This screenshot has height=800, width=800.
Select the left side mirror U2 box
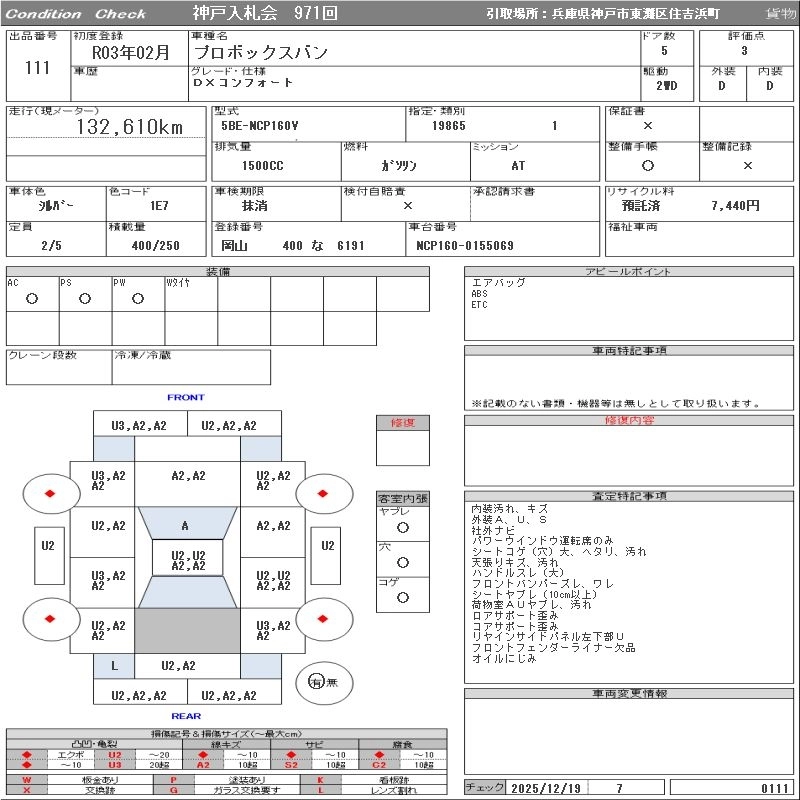[x=47, y=546]
